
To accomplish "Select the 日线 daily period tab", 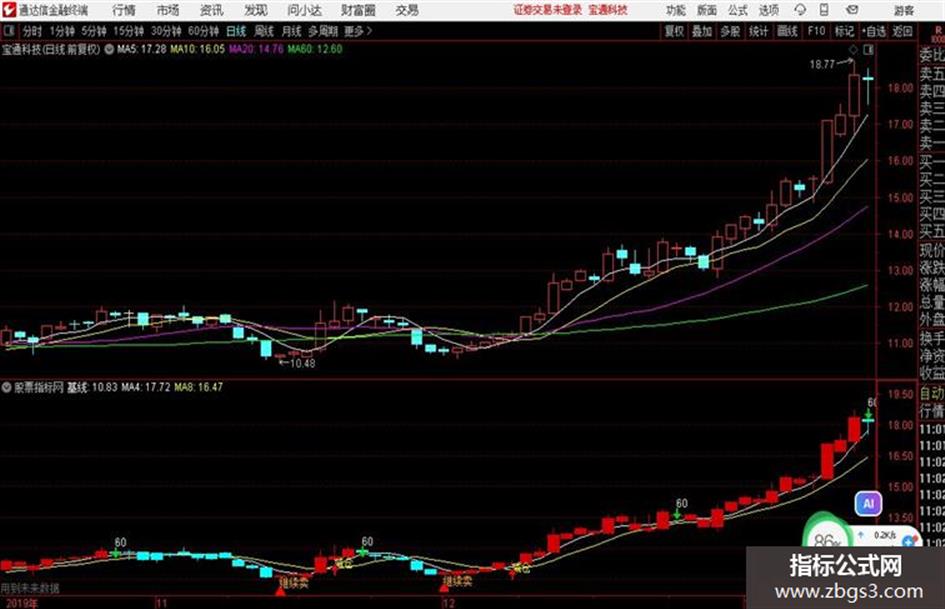I will click(236, 31).
